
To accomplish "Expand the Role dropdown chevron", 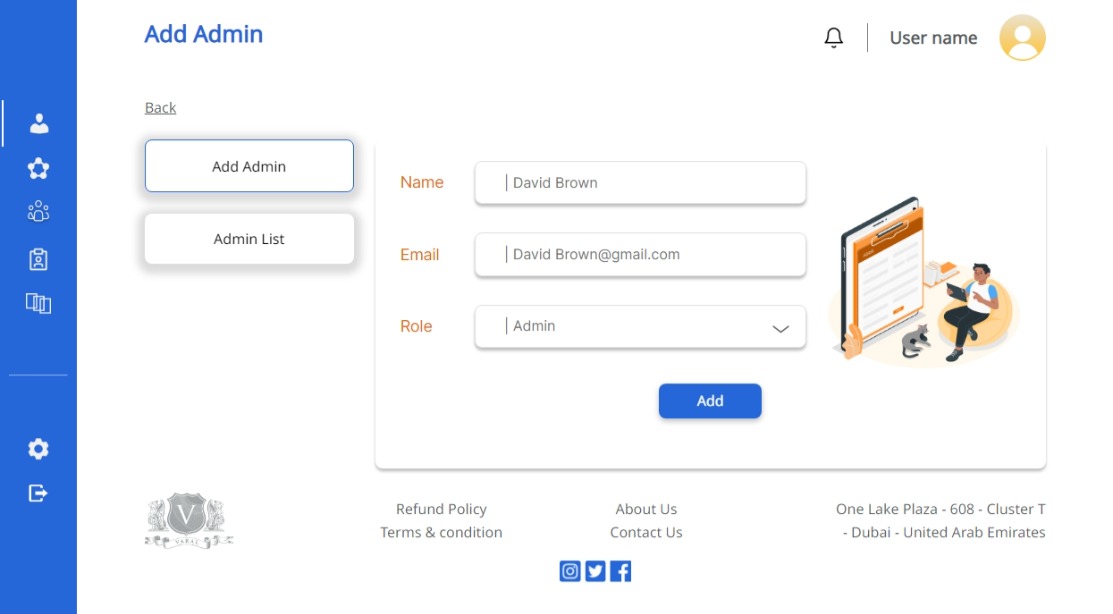I will click(780, 328).
